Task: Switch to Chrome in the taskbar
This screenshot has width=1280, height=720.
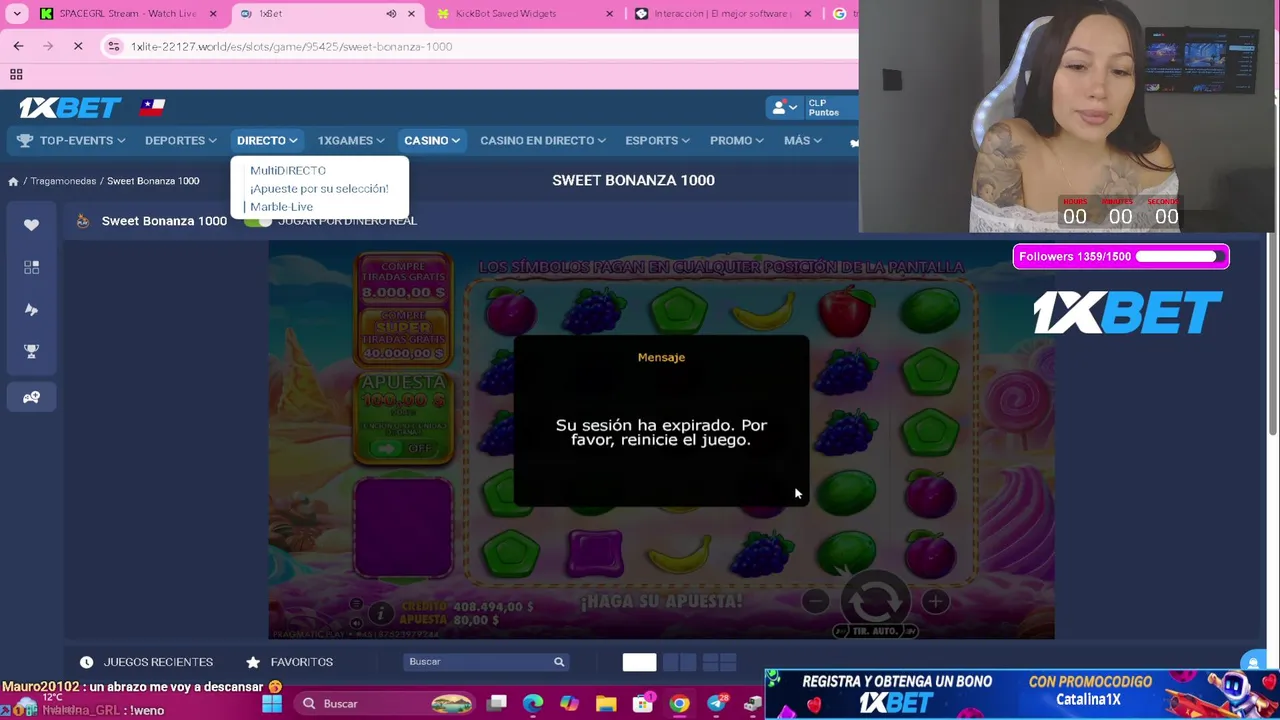Action: [679, 704]
